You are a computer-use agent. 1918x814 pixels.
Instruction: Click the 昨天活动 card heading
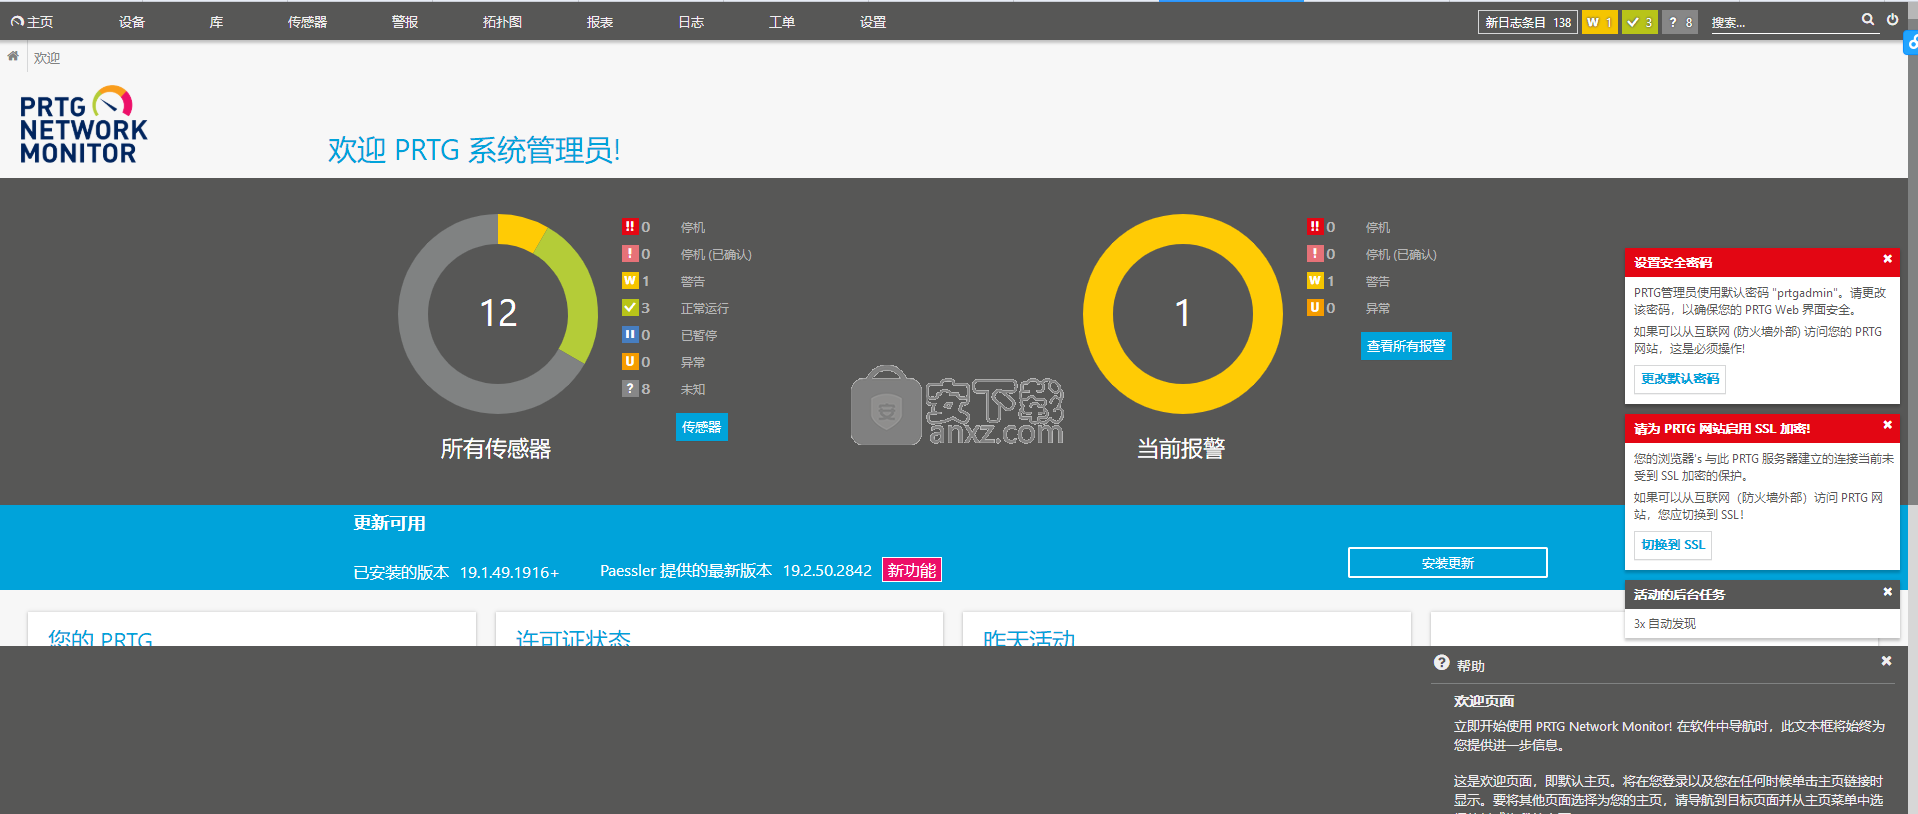1029,637
